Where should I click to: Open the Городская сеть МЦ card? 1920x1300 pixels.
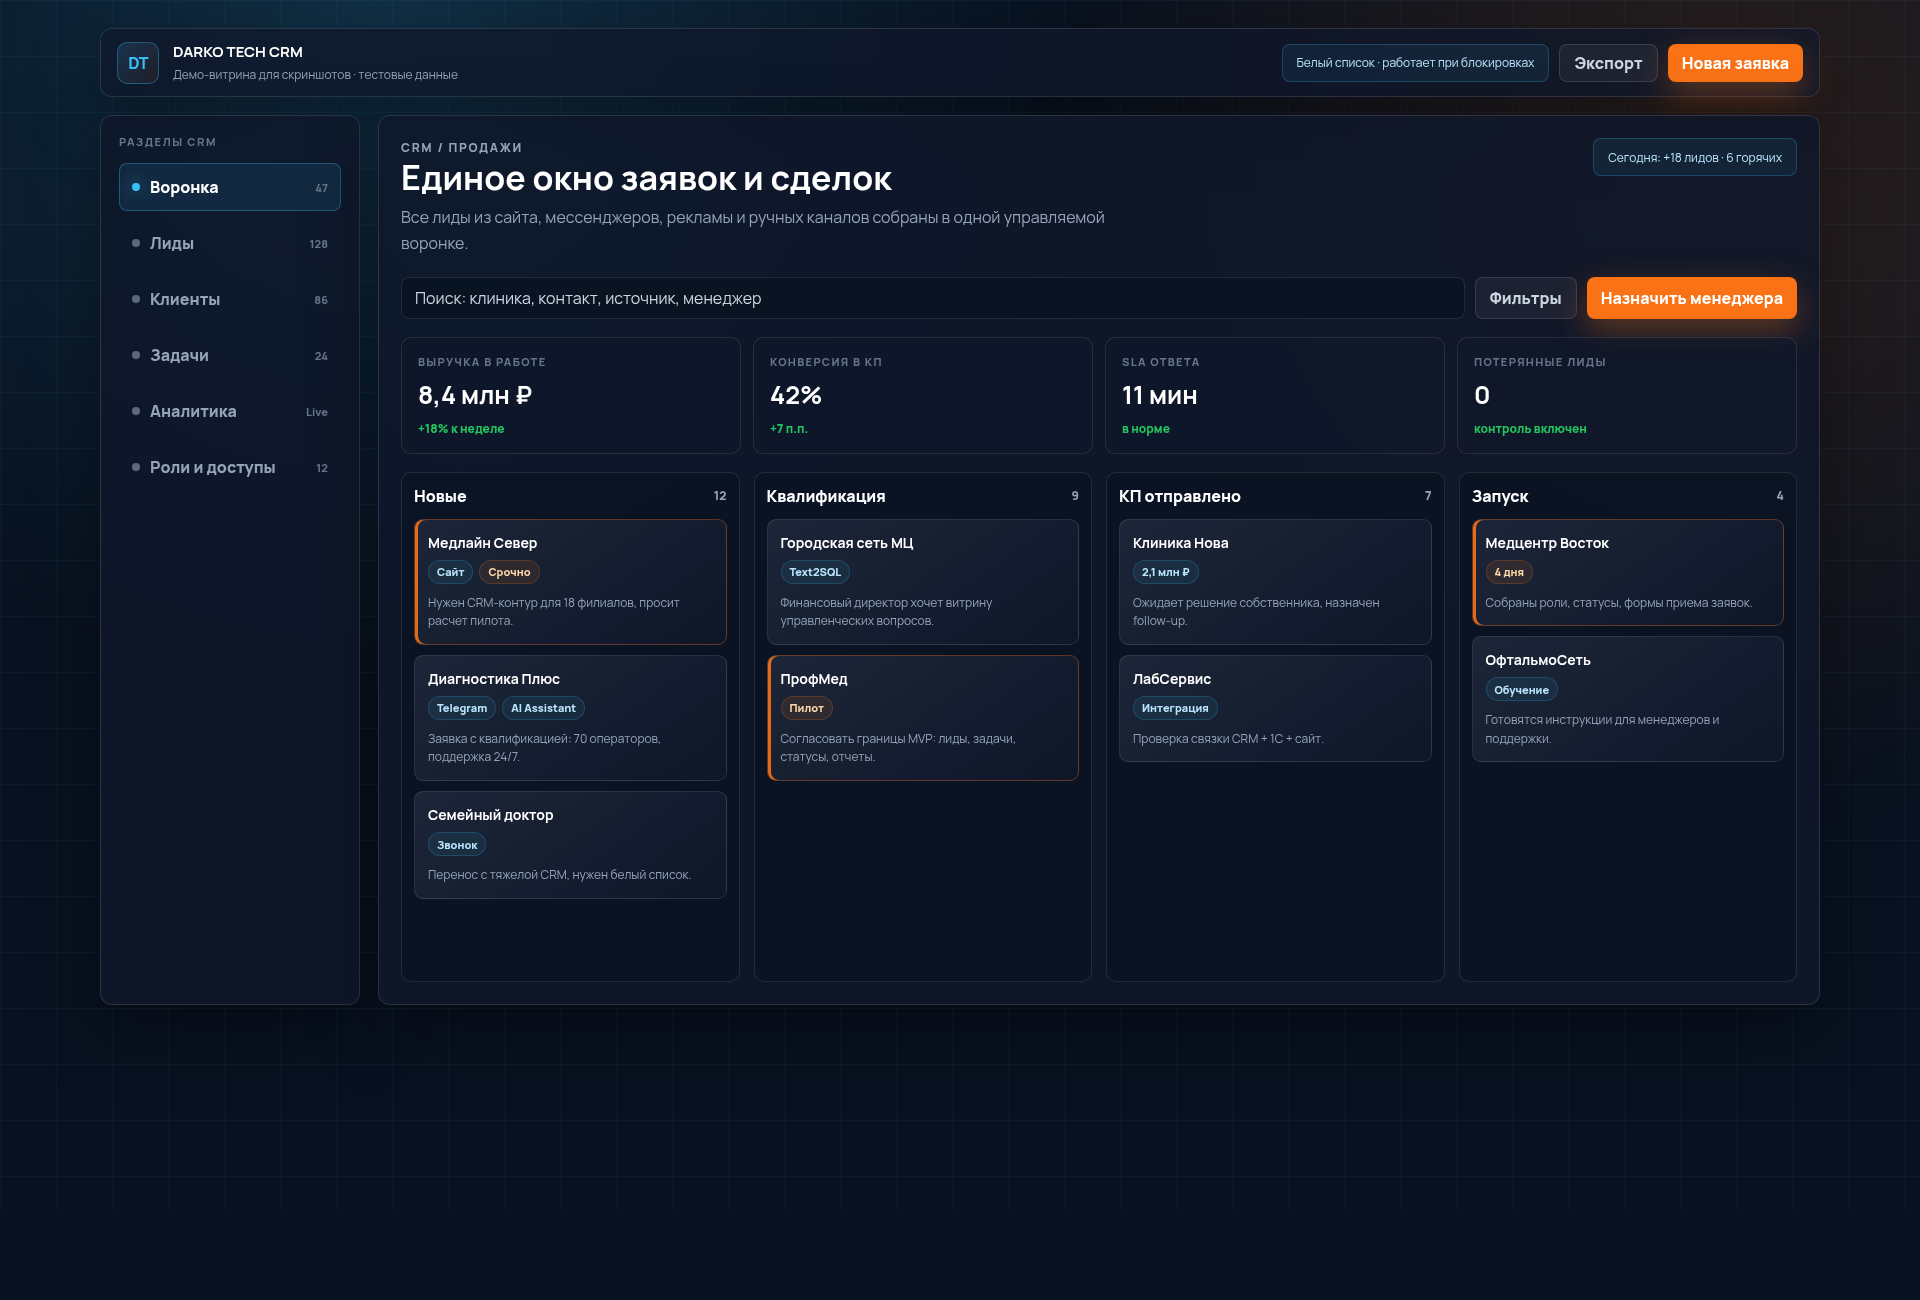(922, 582)
